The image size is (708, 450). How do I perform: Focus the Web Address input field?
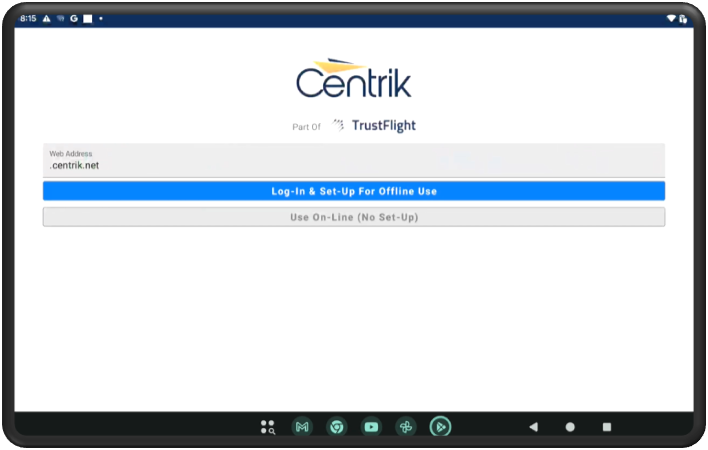pos(354,161)
